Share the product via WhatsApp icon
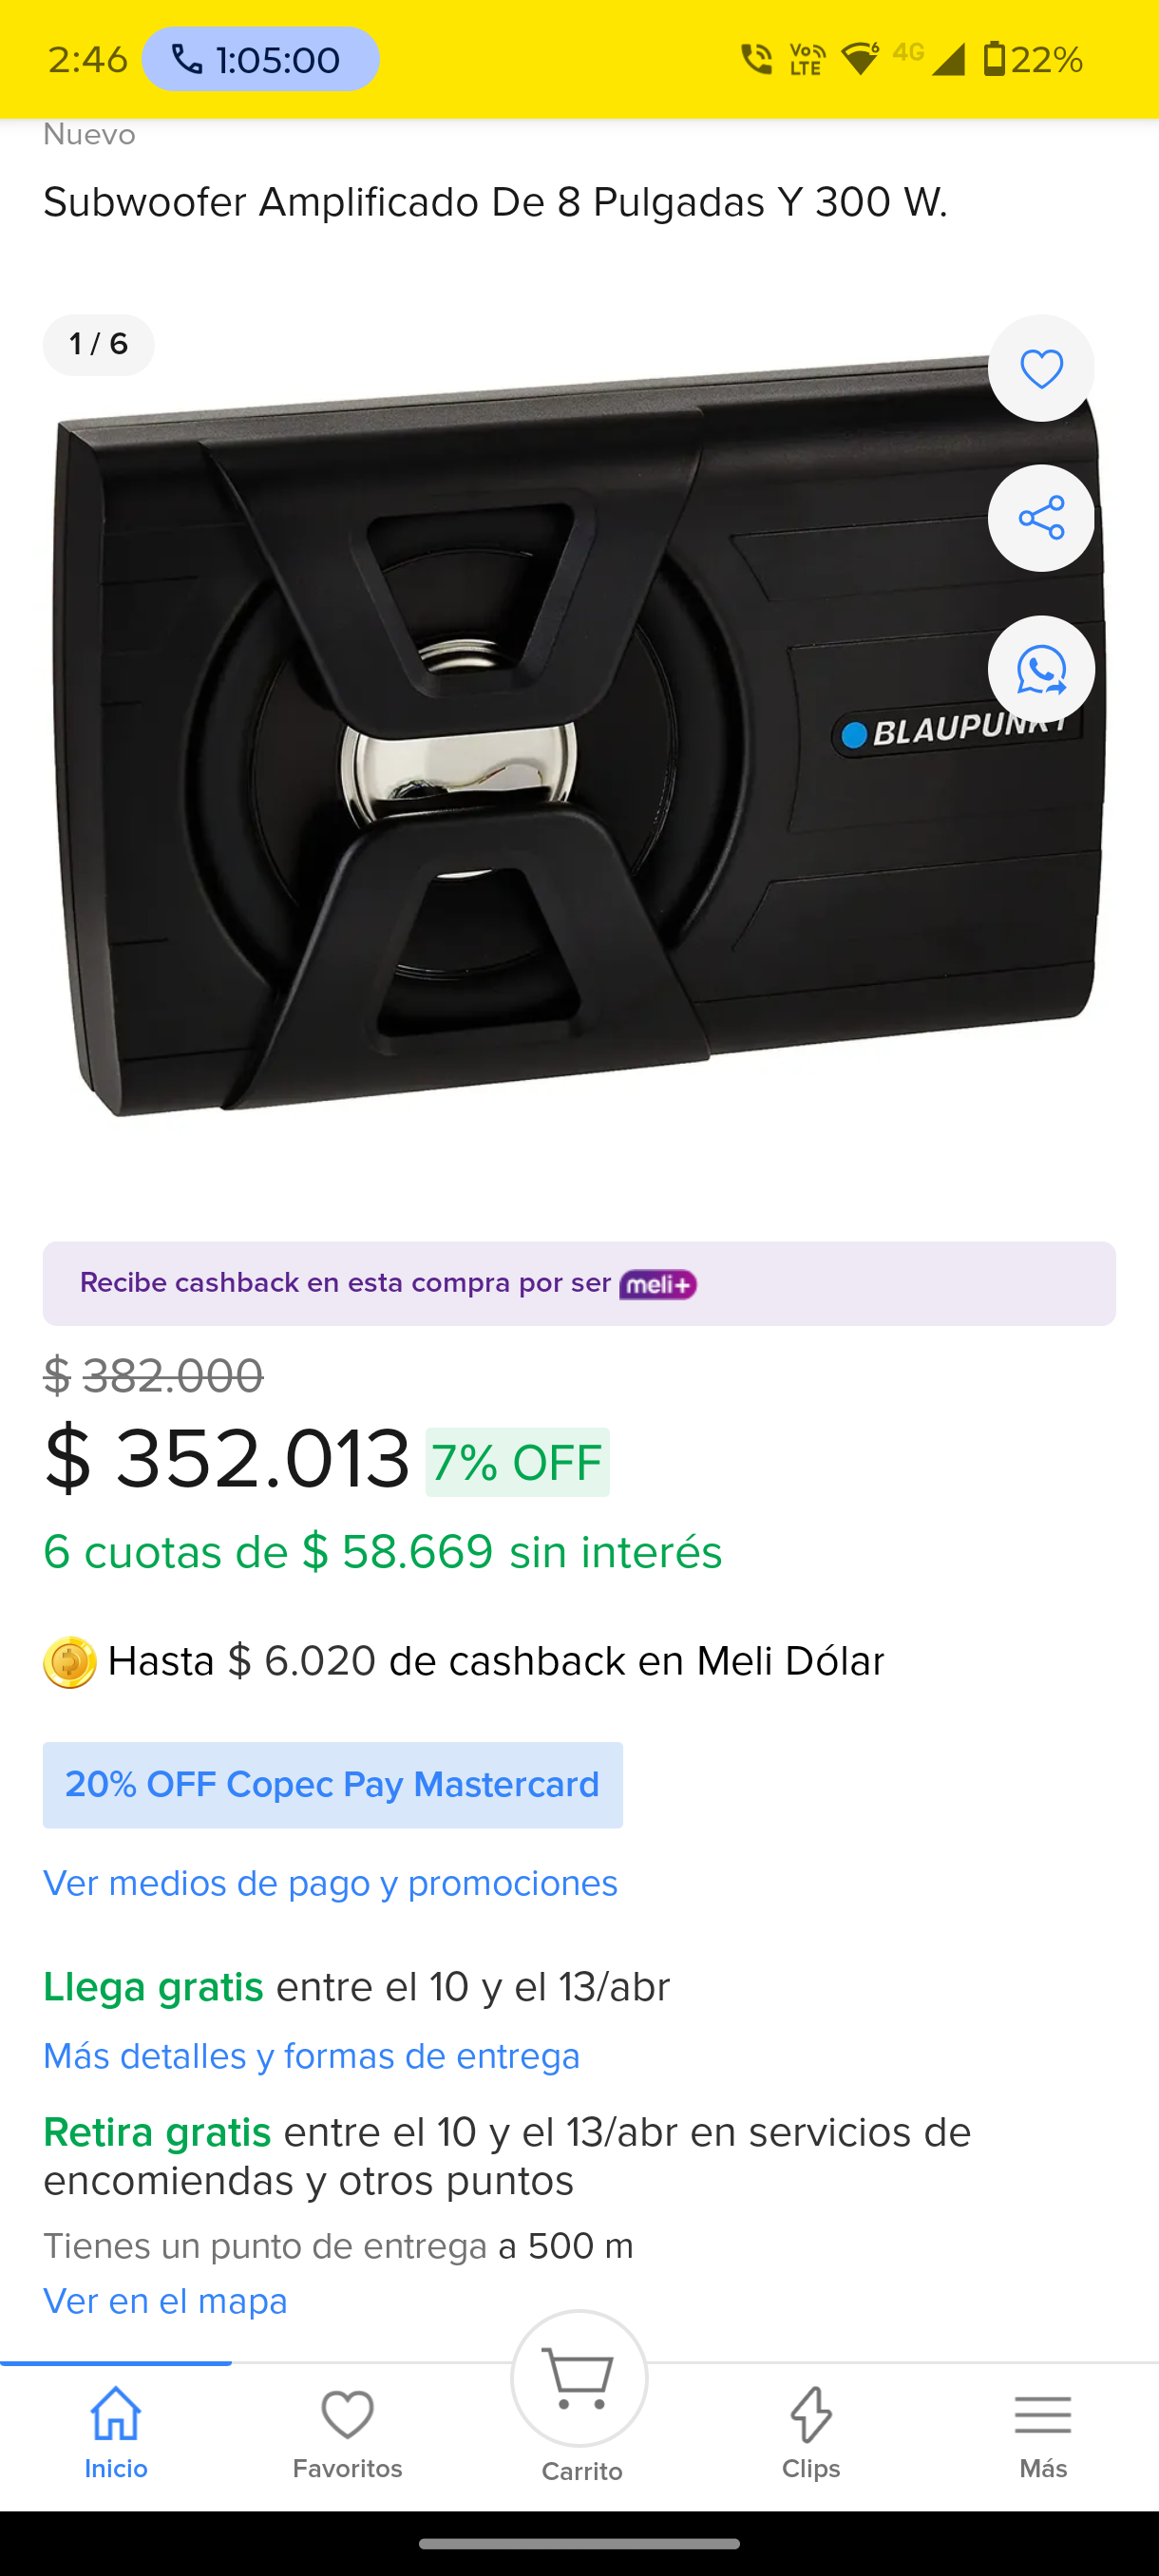 pos(1041,669)
